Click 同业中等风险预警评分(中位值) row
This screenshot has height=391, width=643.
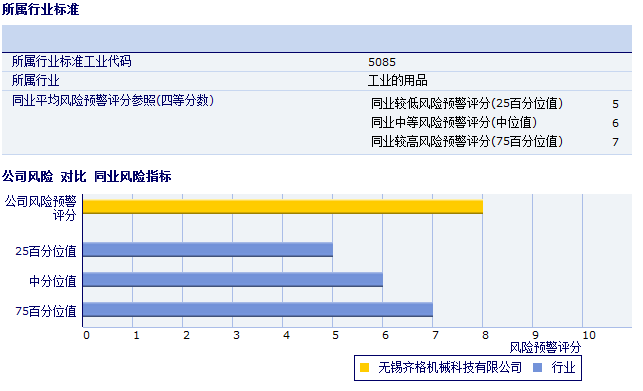pos(495,122)
